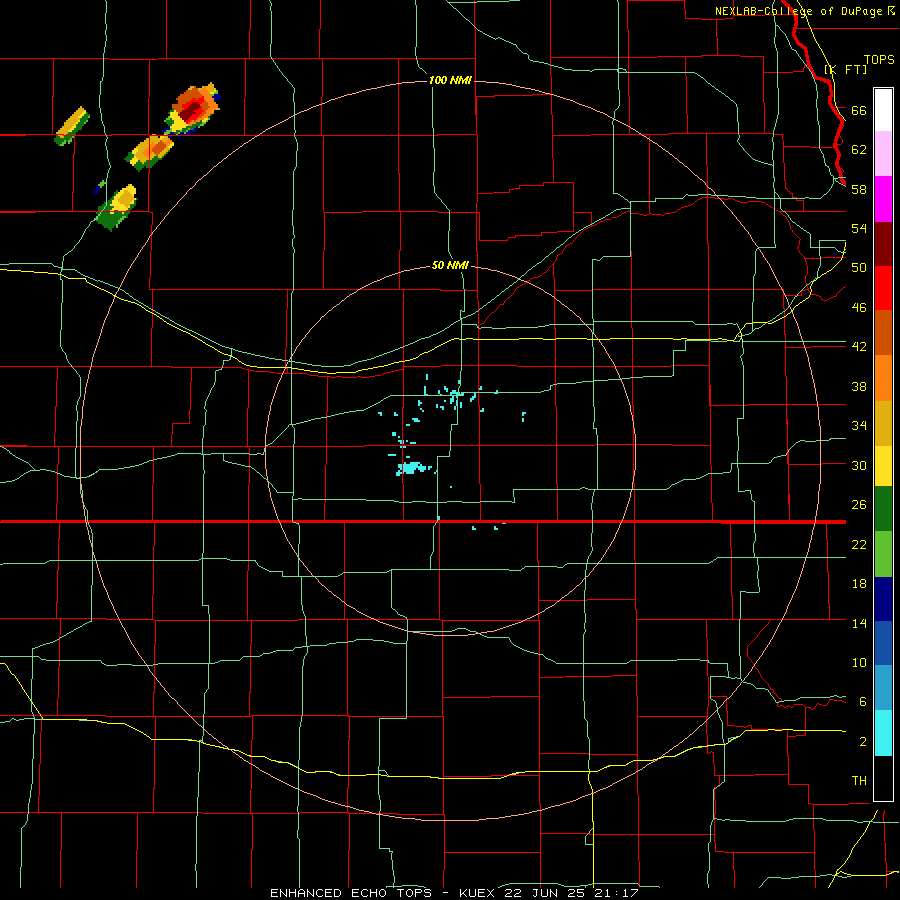The height and width of the screenshot is (900, 900).
Task: Click the legend value 14
Action: click(859, 623)
